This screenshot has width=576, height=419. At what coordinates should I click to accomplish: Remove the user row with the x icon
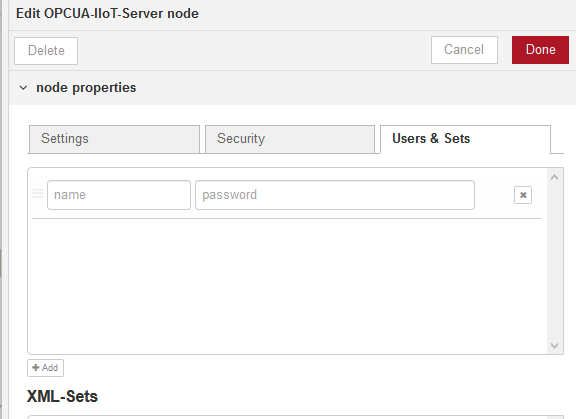(523, 195)
